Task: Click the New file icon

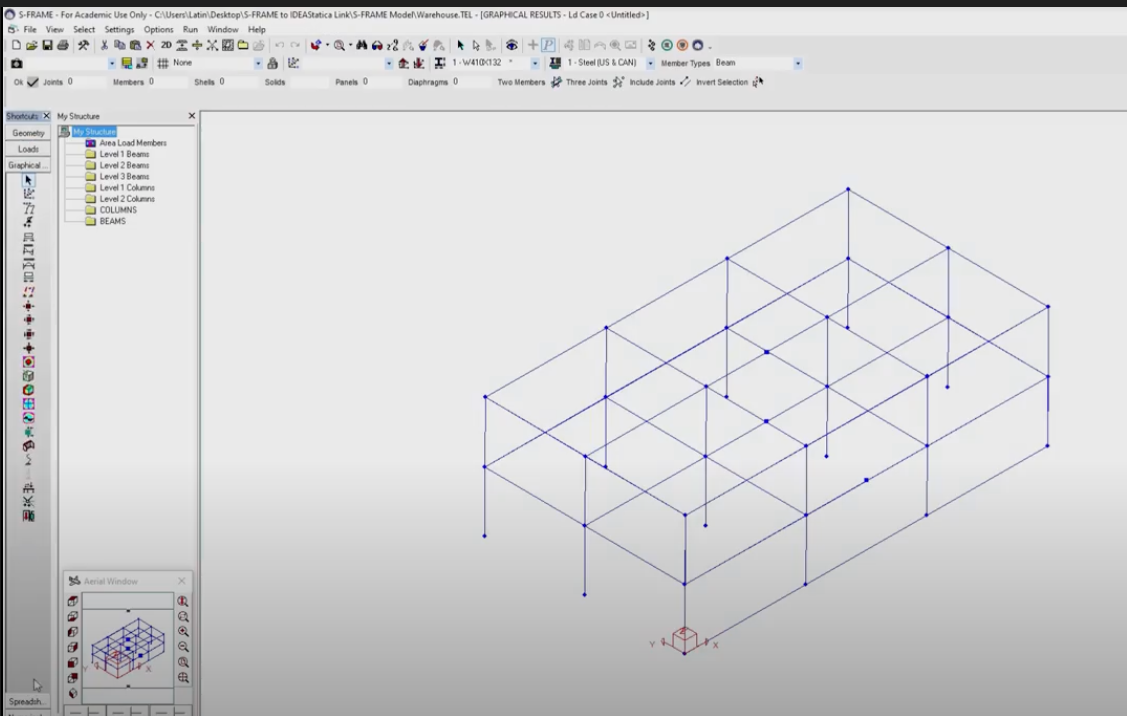Action: coord(16,45)
